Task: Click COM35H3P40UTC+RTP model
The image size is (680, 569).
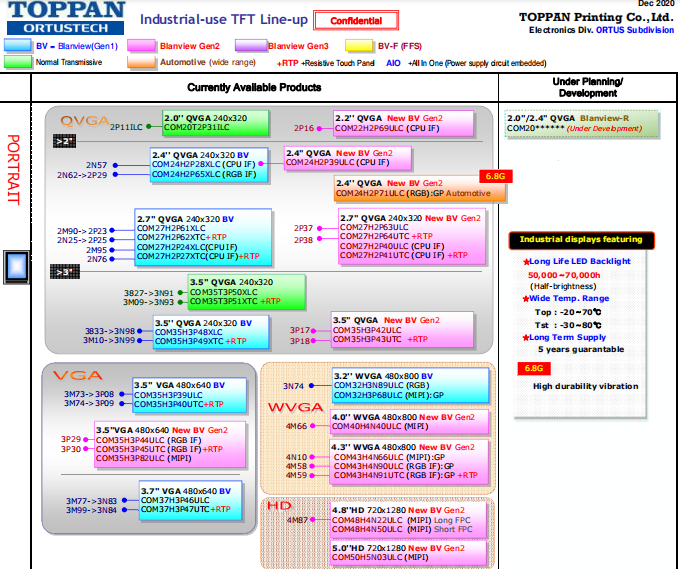Action: pos(179,404)
